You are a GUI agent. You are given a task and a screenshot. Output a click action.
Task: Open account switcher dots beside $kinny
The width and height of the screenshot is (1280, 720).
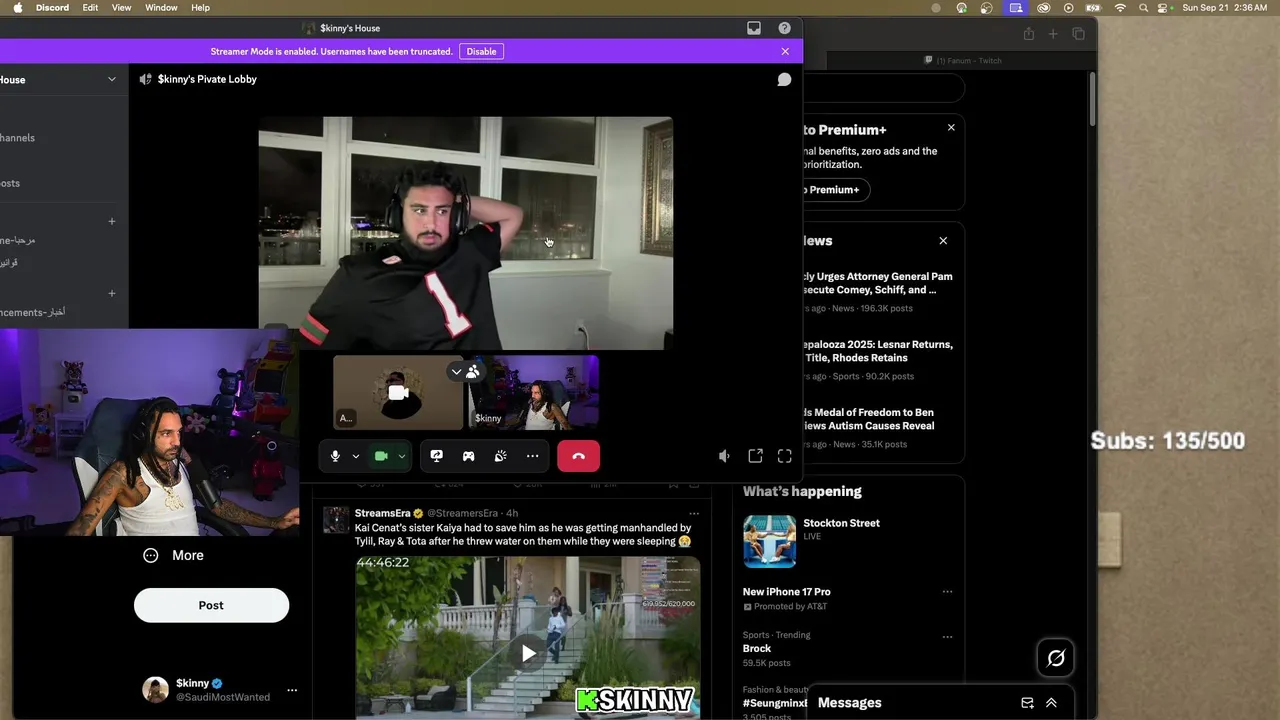coord(292,690)
